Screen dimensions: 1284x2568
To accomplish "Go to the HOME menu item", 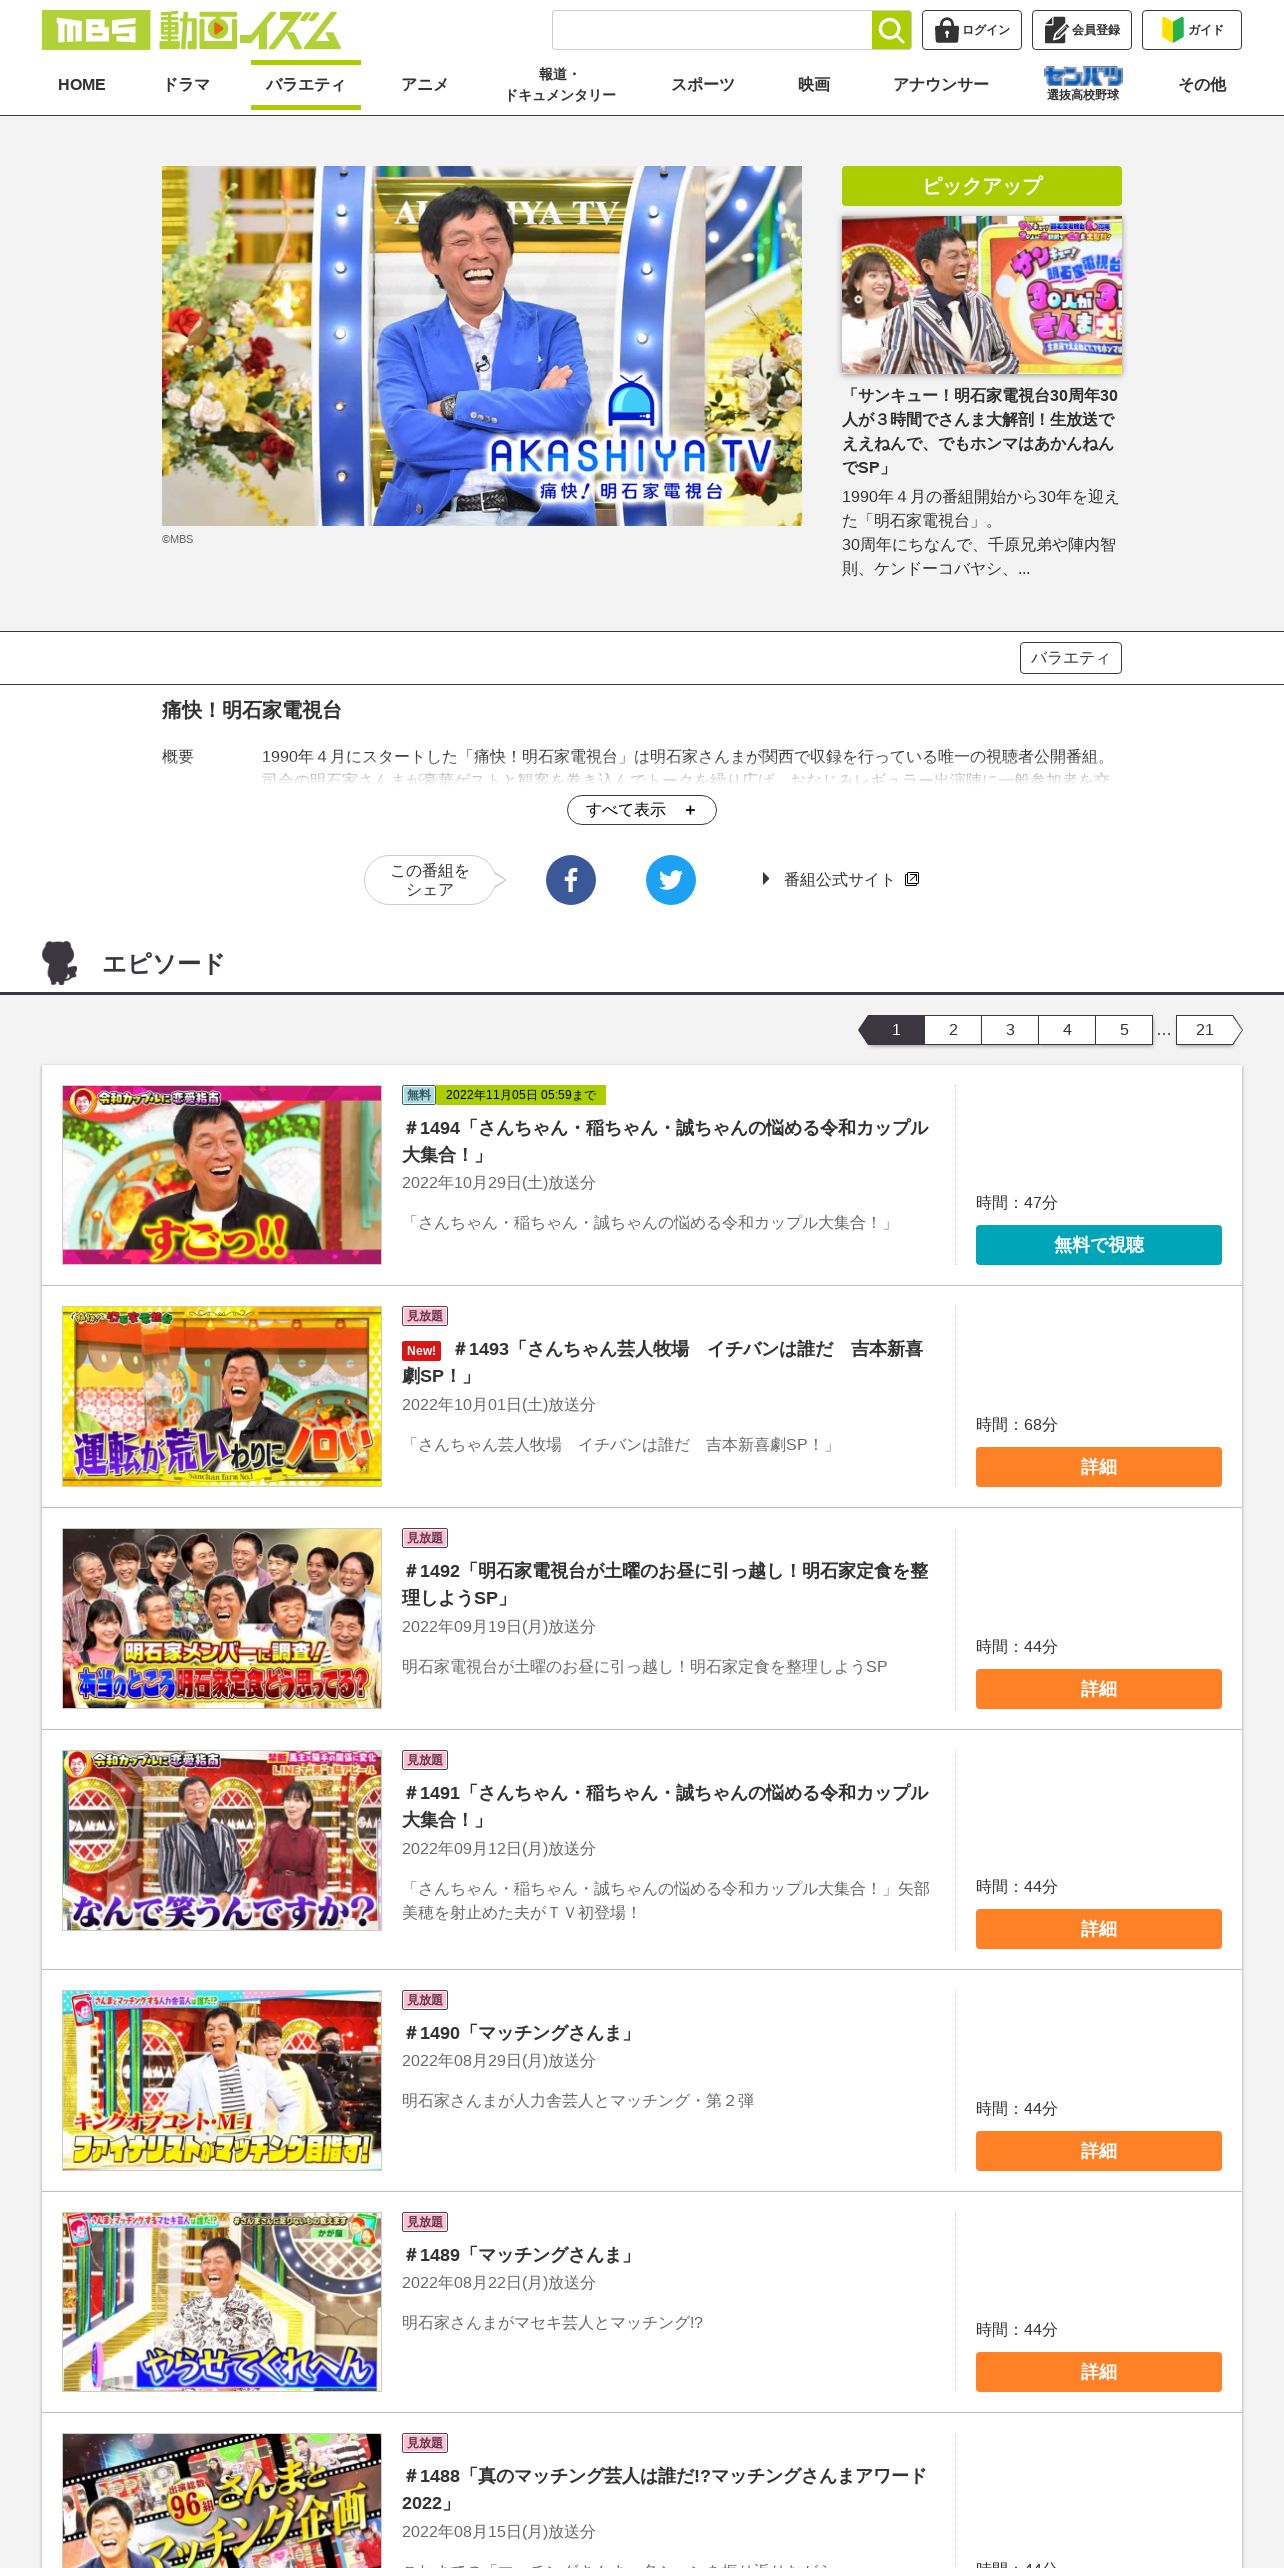I will pos(82,85).
